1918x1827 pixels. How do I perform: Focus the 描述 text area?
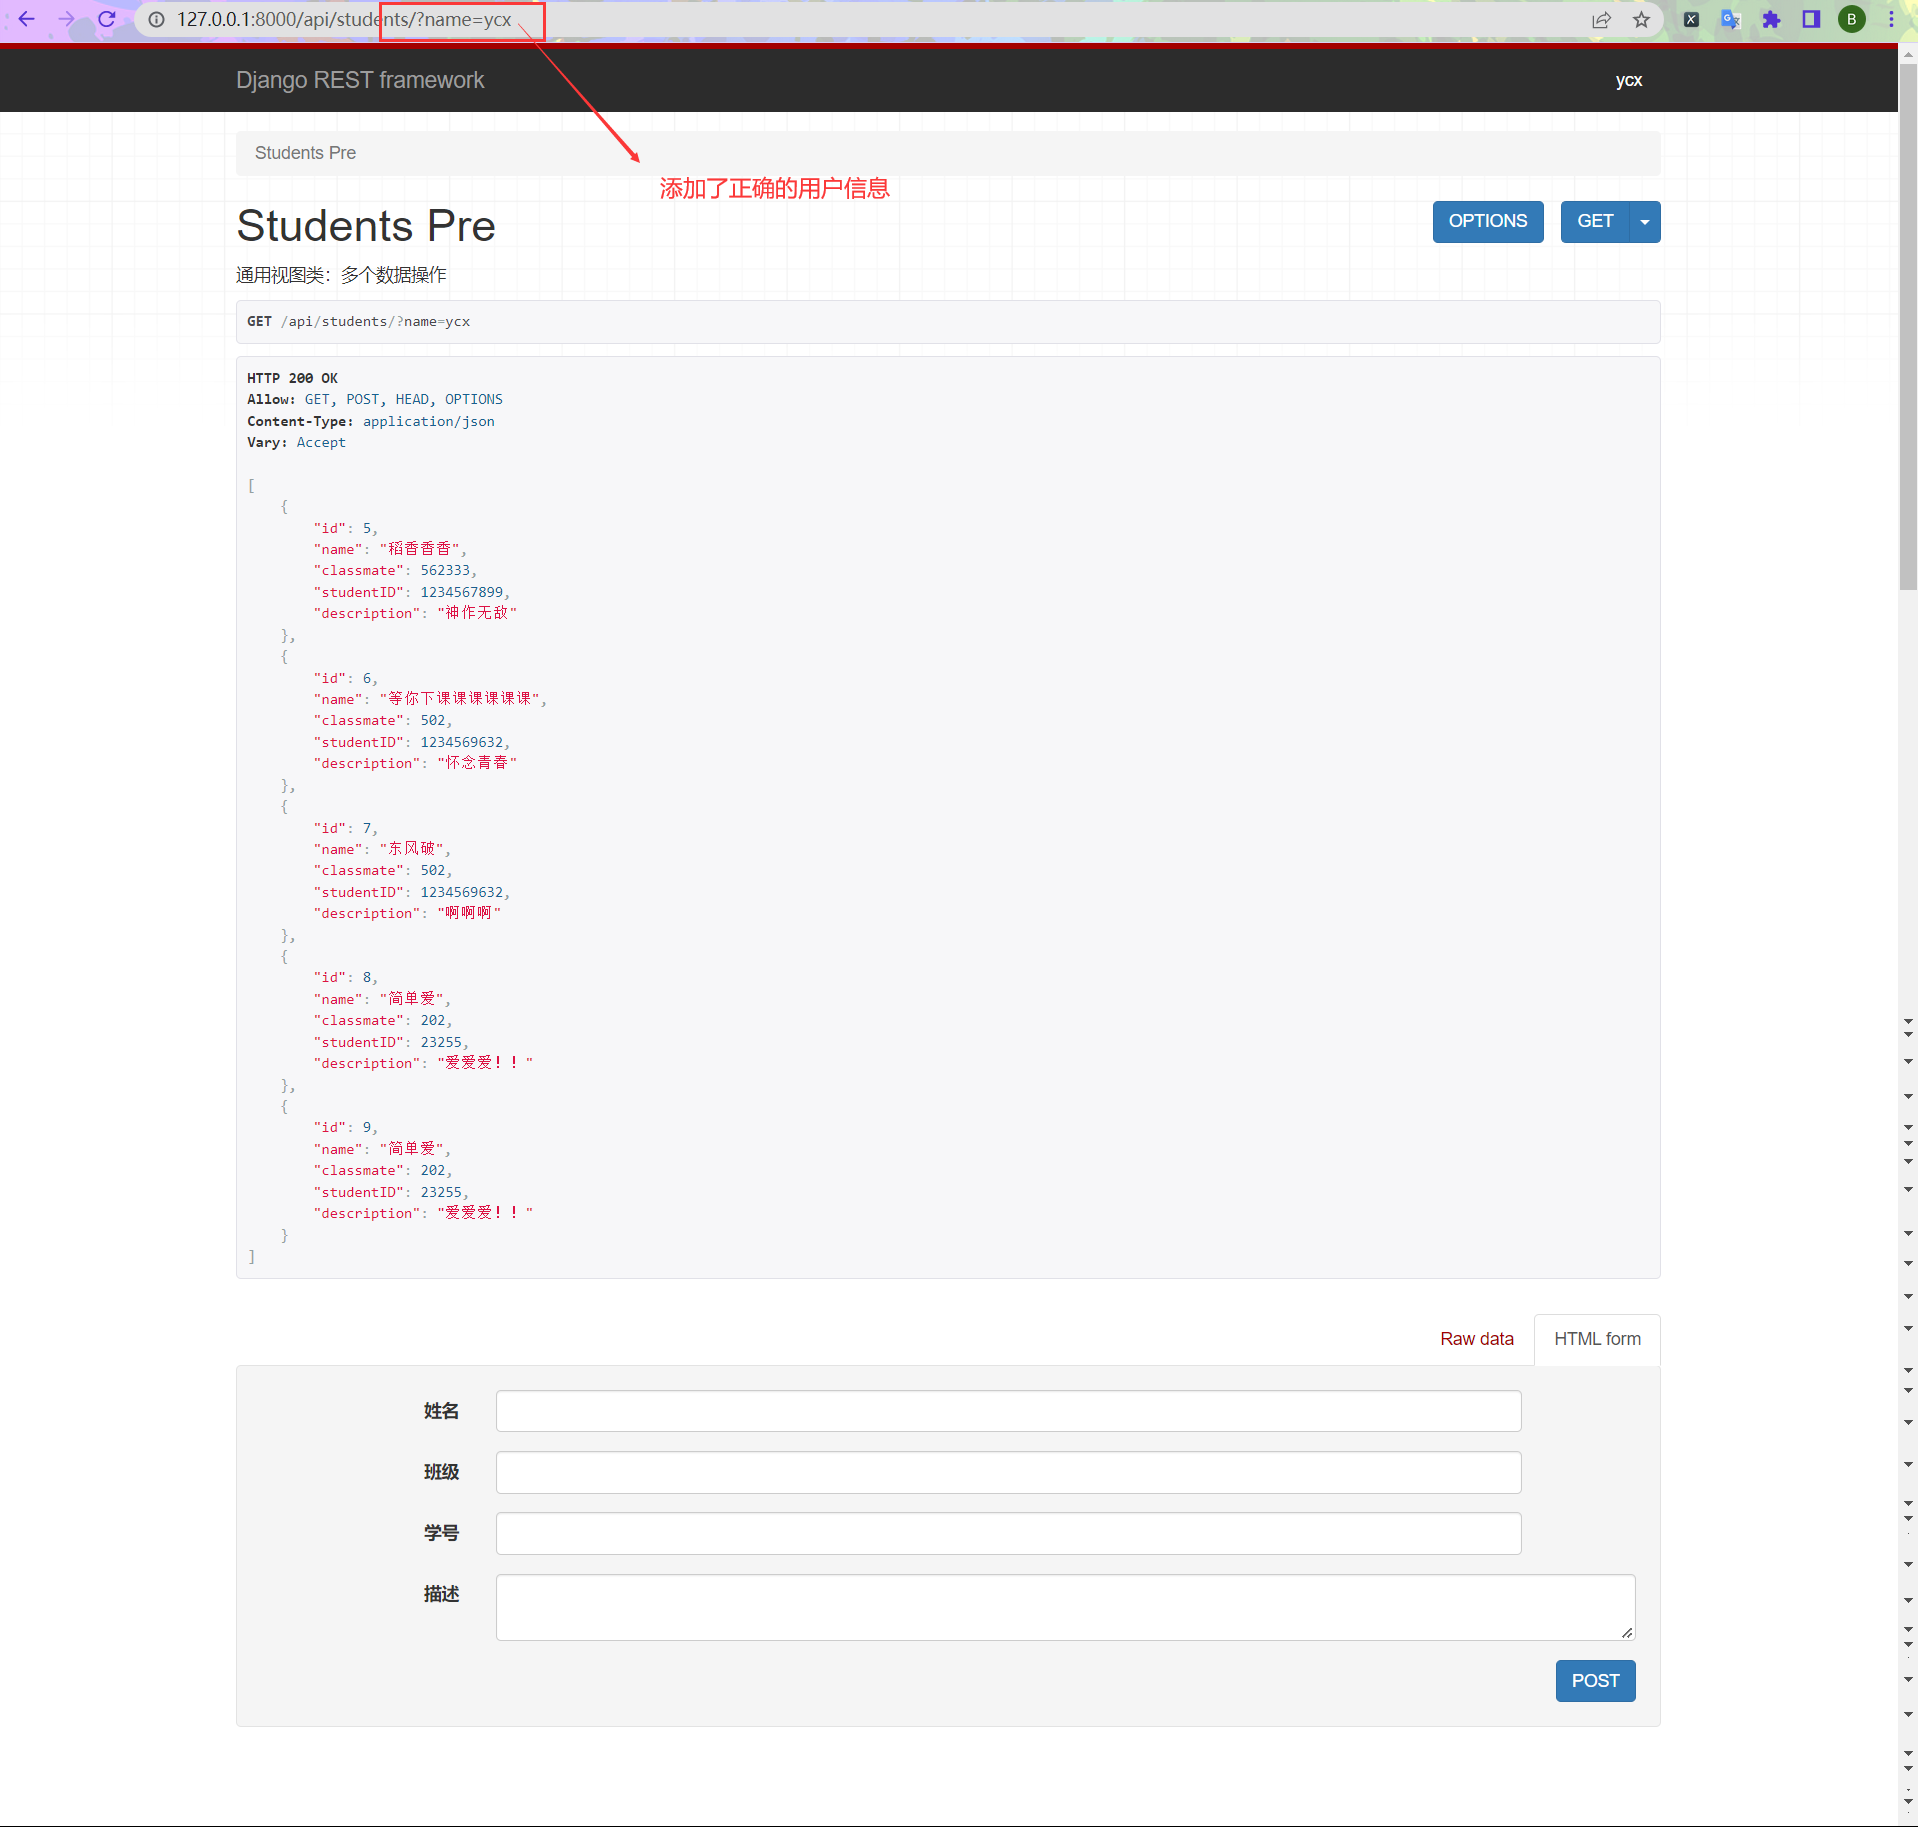(1065, 1607)
